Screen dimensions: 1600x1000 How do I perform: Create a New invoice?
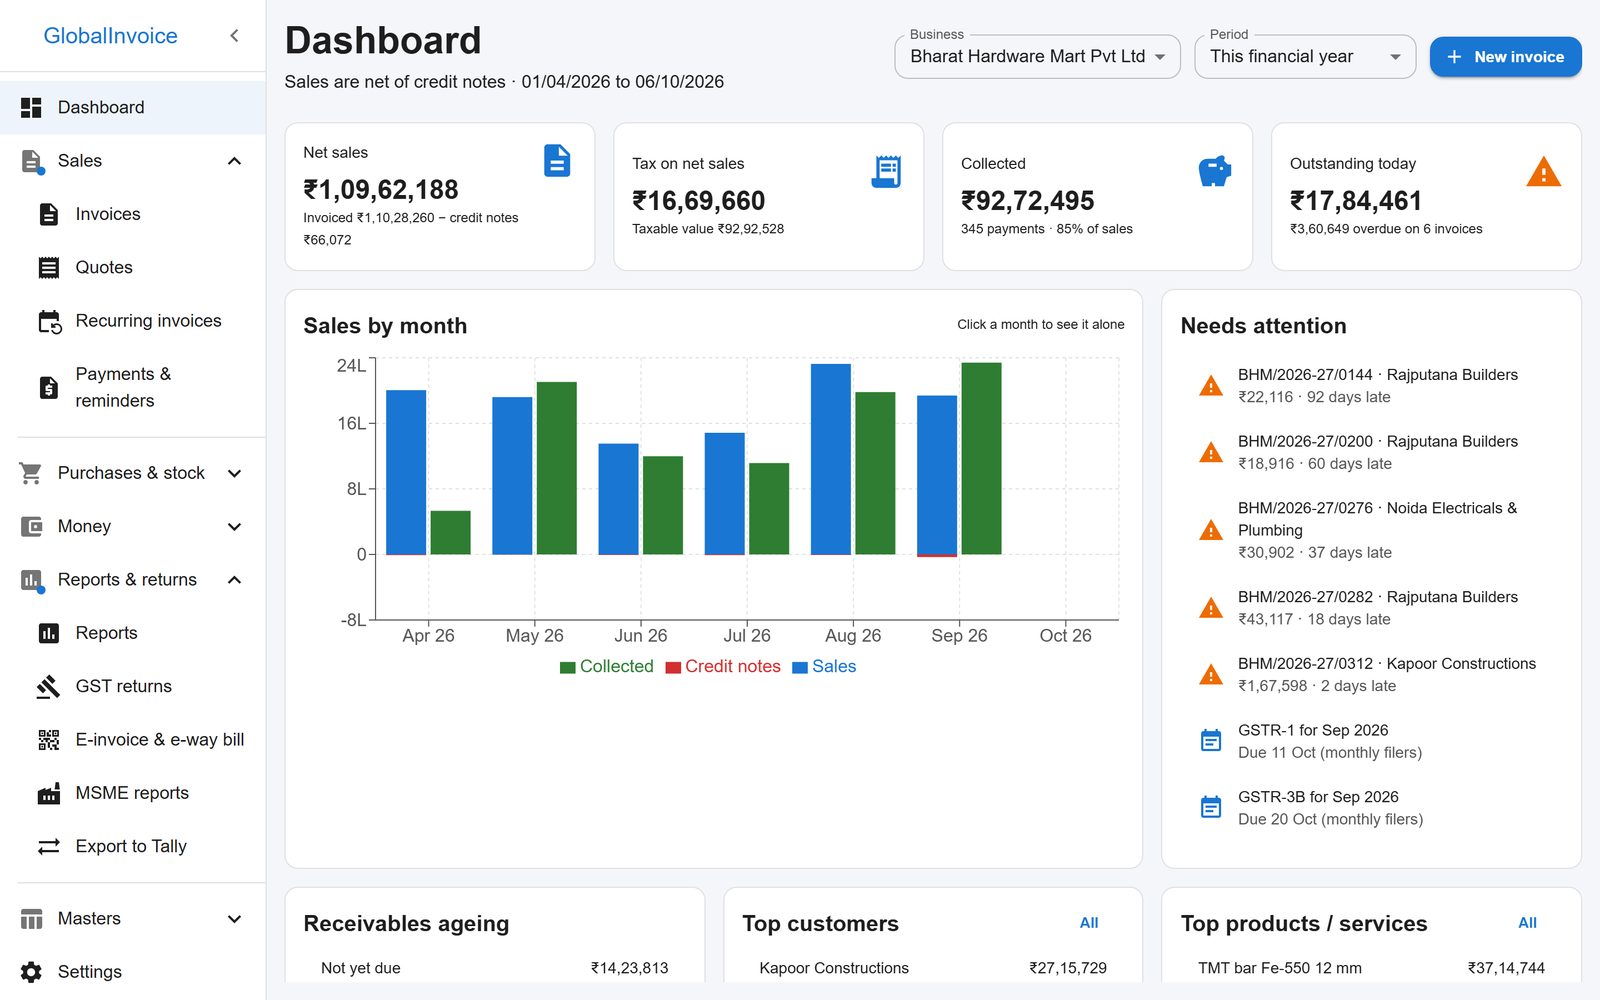point(1505,57)
